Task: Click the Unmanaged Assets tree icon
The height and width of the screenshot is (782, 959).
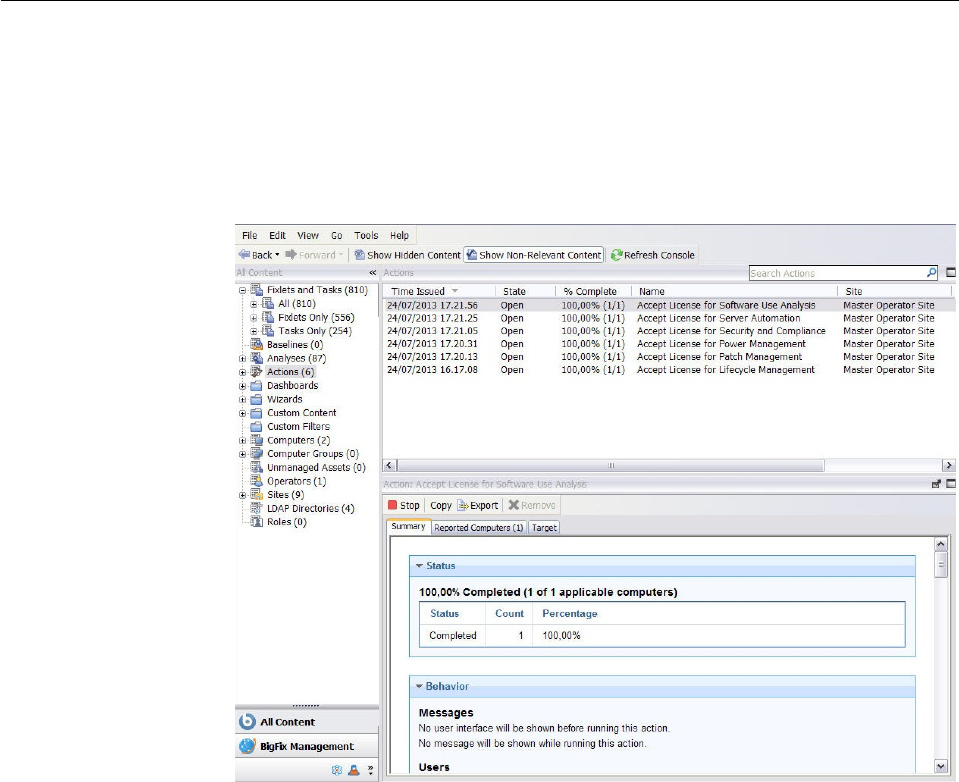Action: [x=257, y=467]
